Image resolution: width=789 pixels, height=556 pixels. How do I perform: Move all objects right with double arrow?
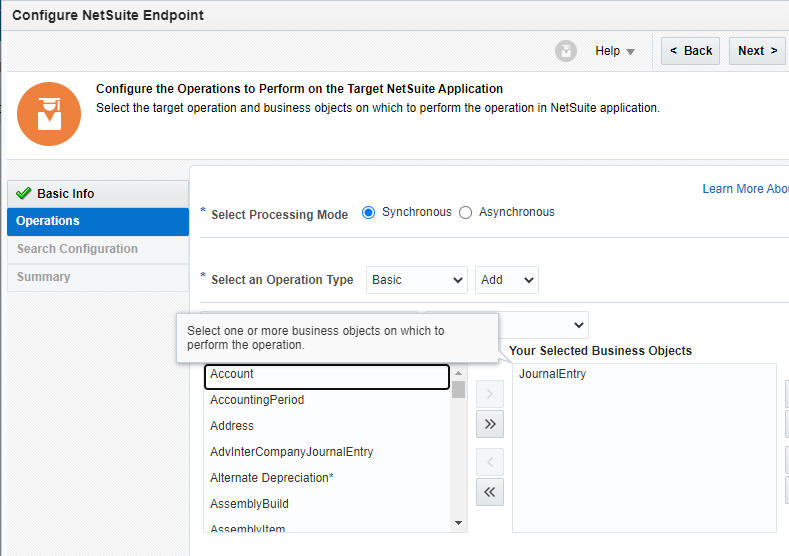tap(490, 424)
